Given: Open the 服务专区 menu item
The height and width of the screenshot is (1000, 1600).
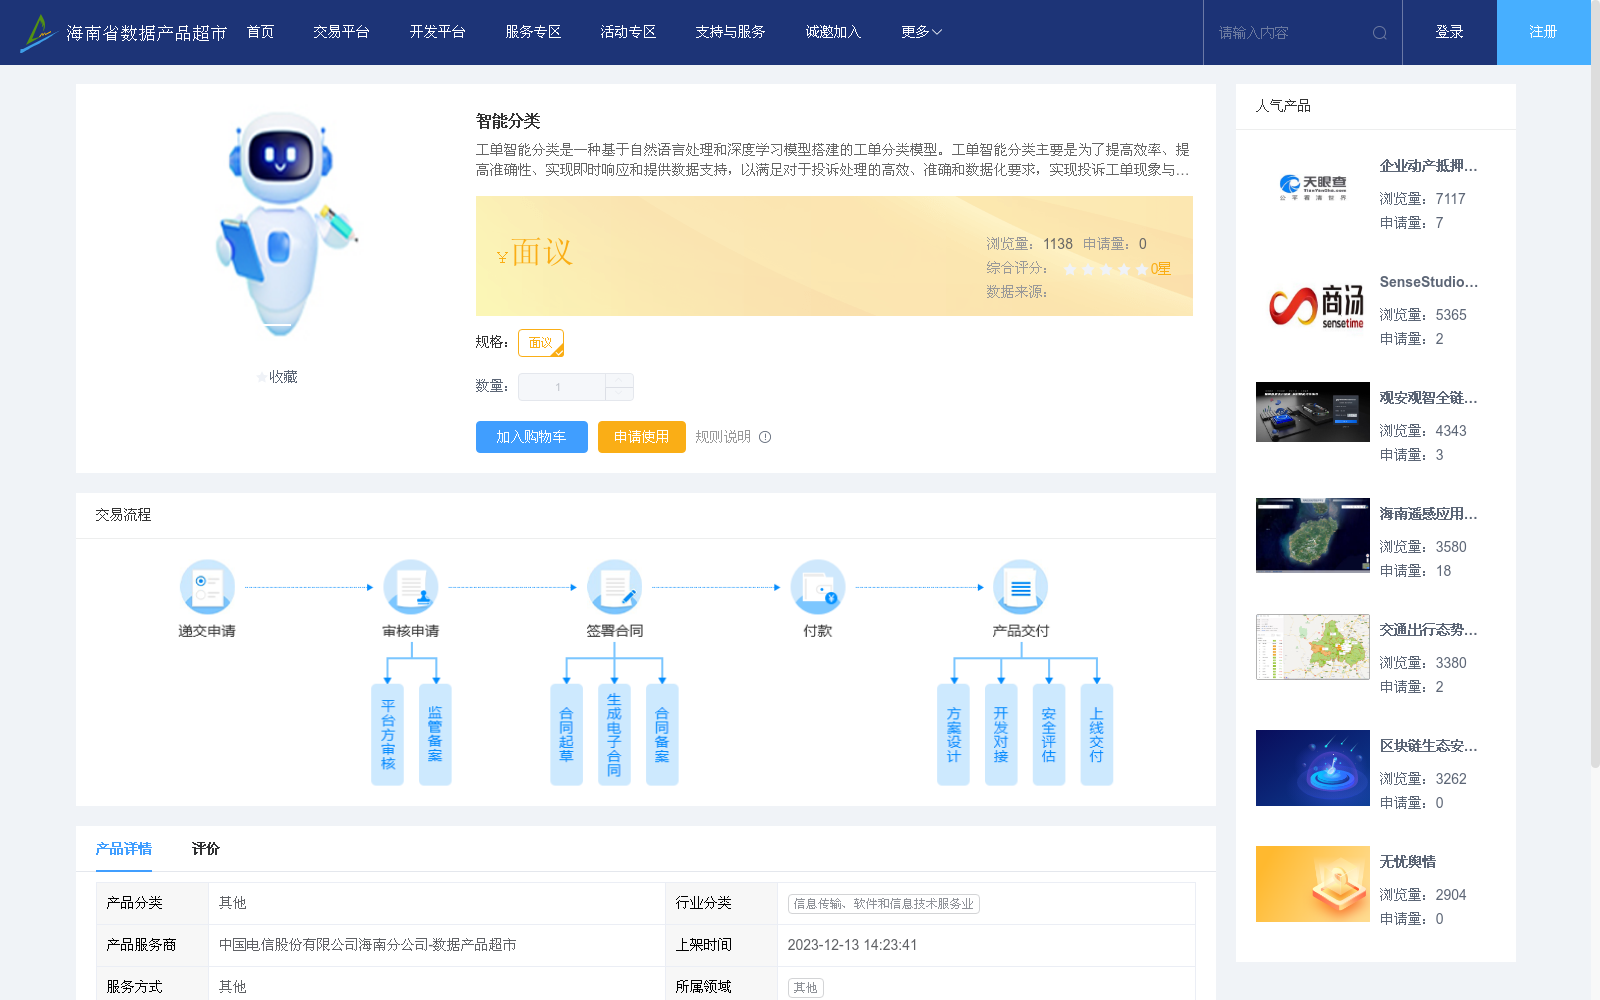Looking at the screenshot, I should [533, 32].
